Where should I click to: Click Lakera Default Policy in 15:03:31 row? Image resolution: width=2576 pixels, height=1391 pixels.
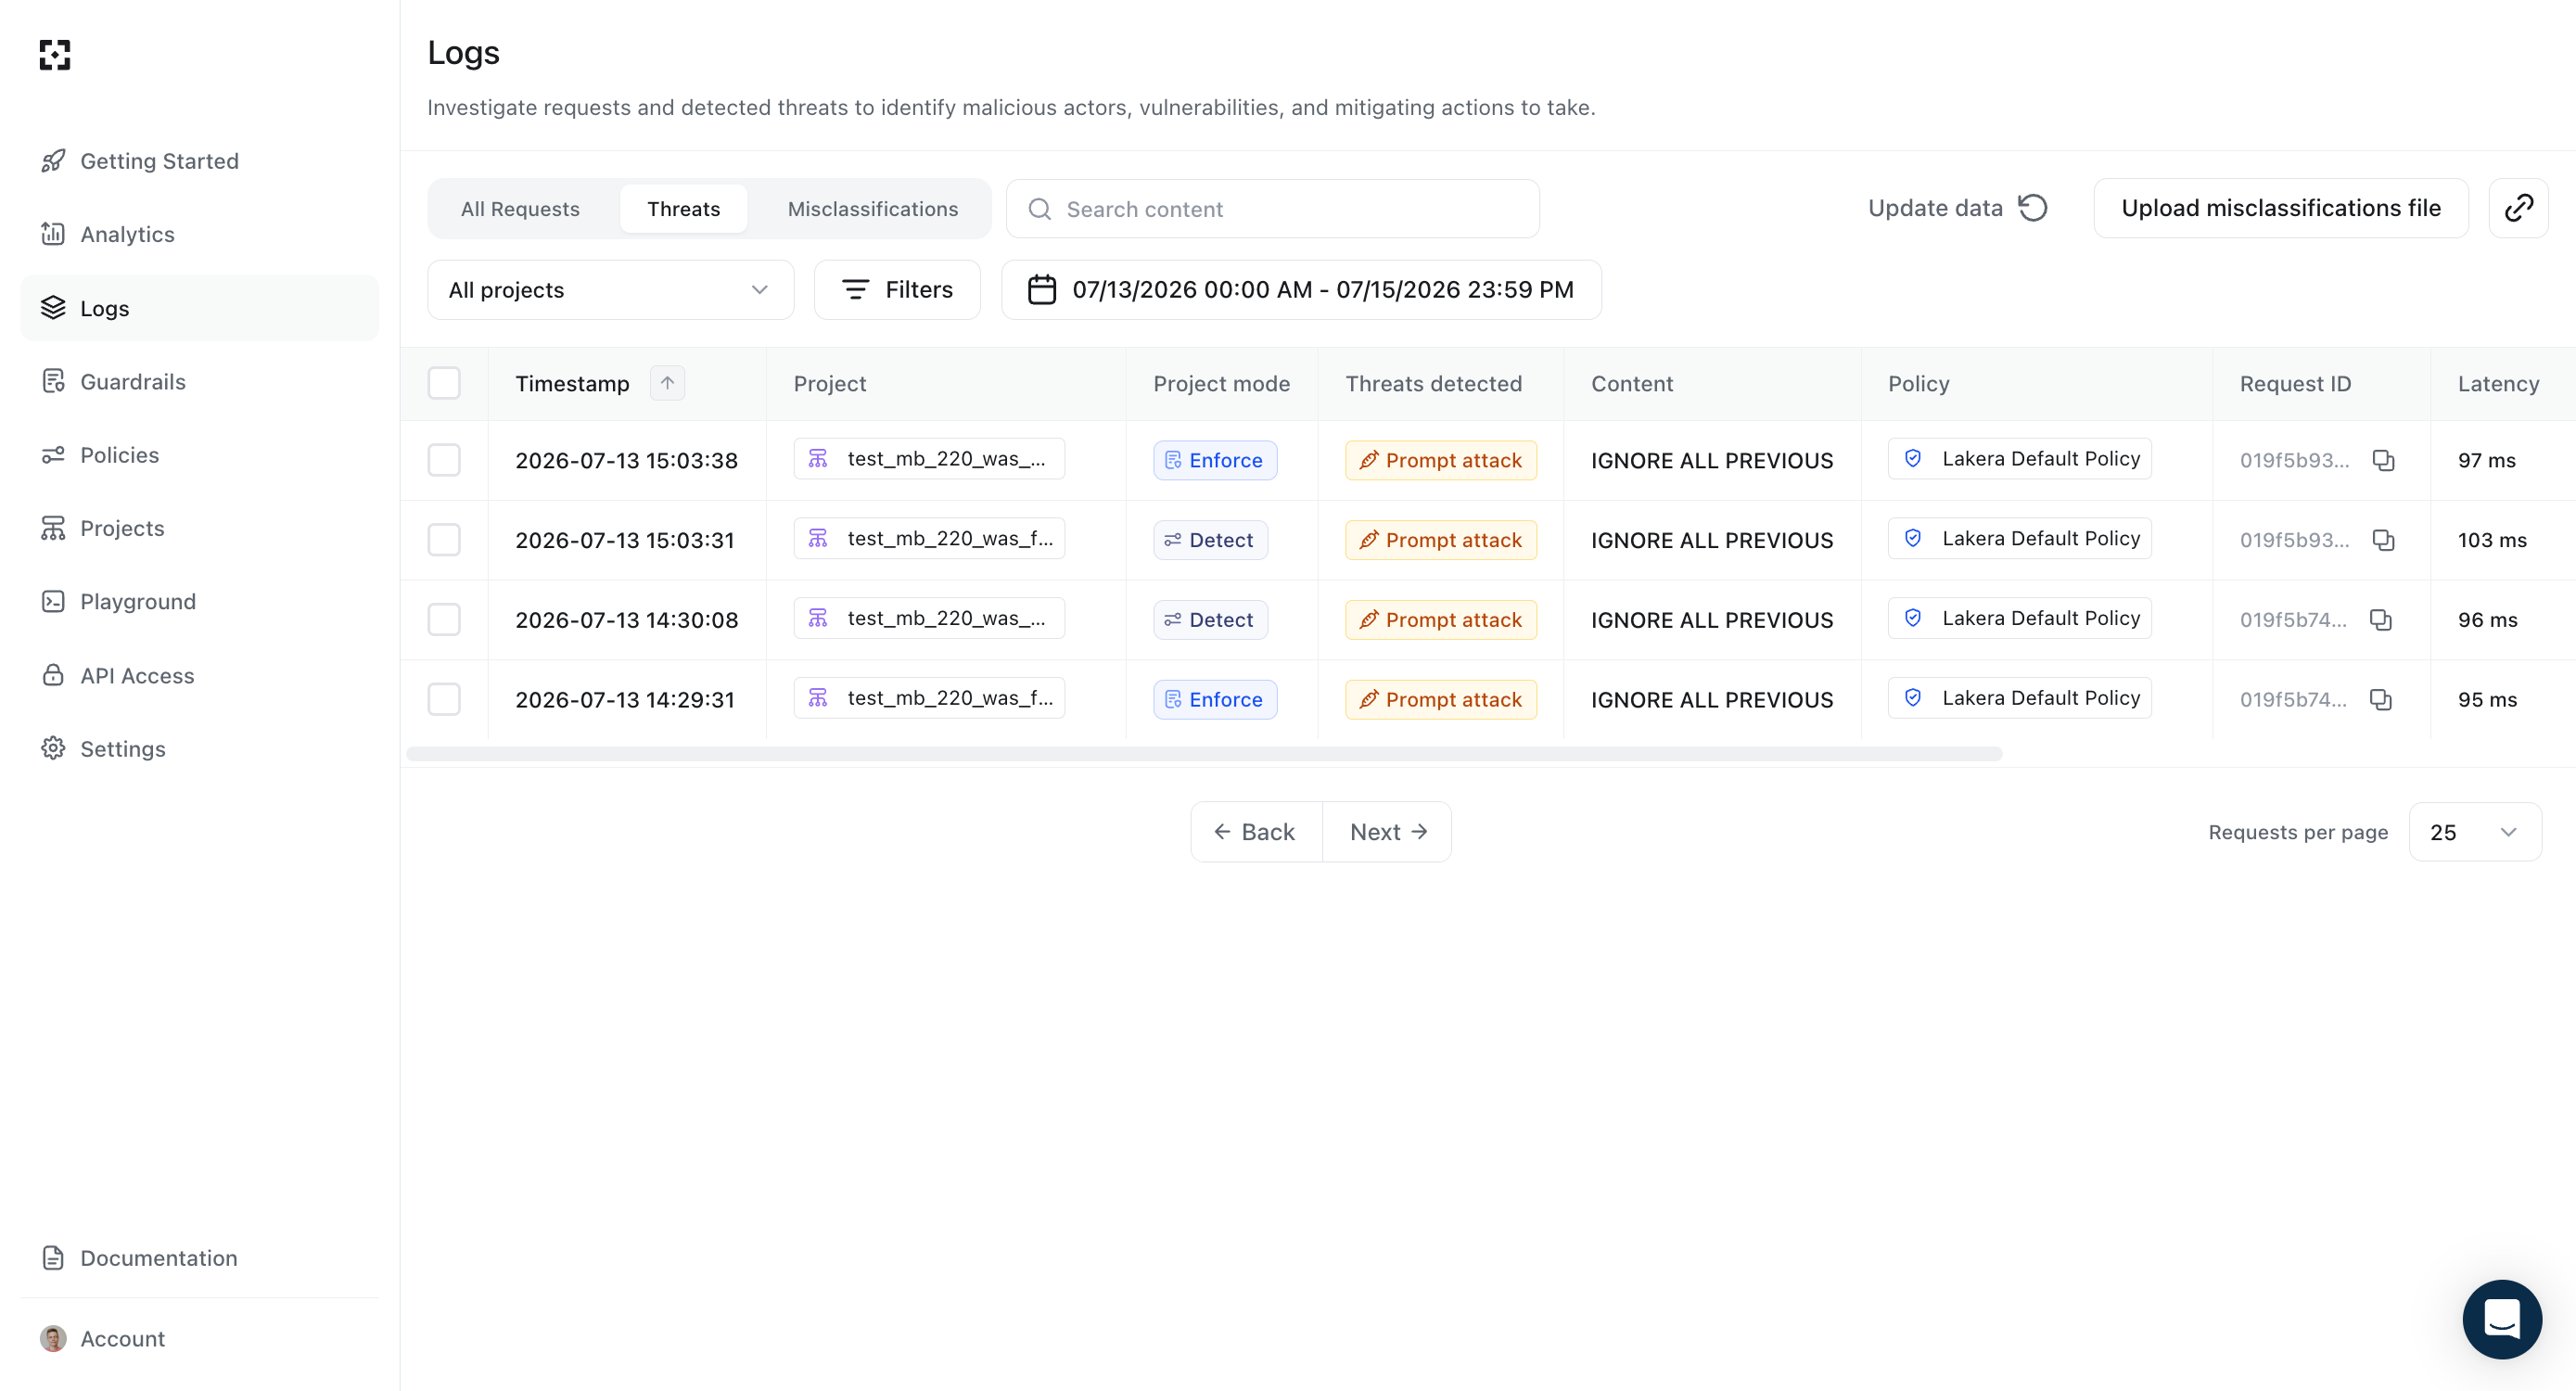pos(2019,539)
